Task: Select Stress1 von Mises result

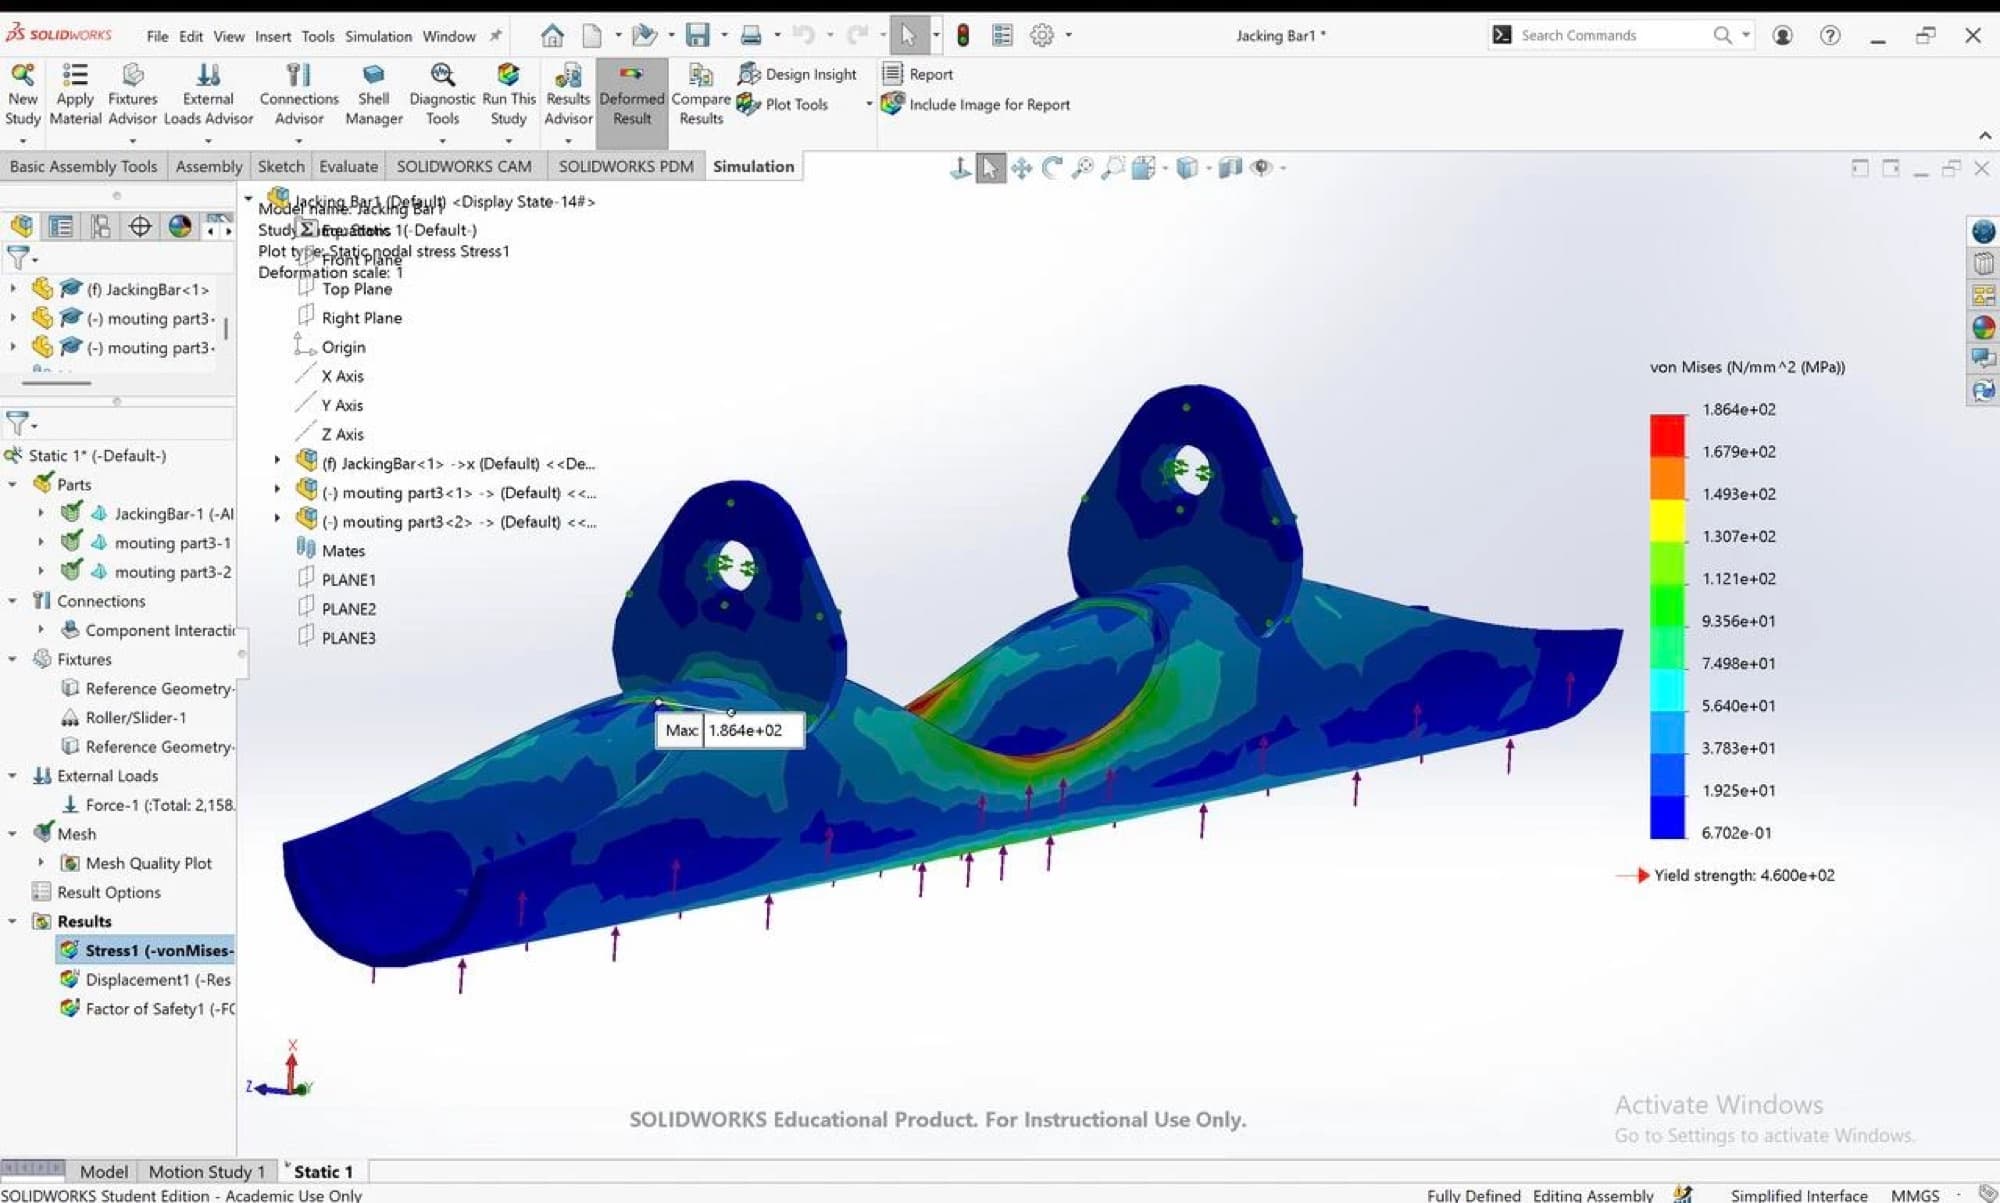Action: (146, 950)
